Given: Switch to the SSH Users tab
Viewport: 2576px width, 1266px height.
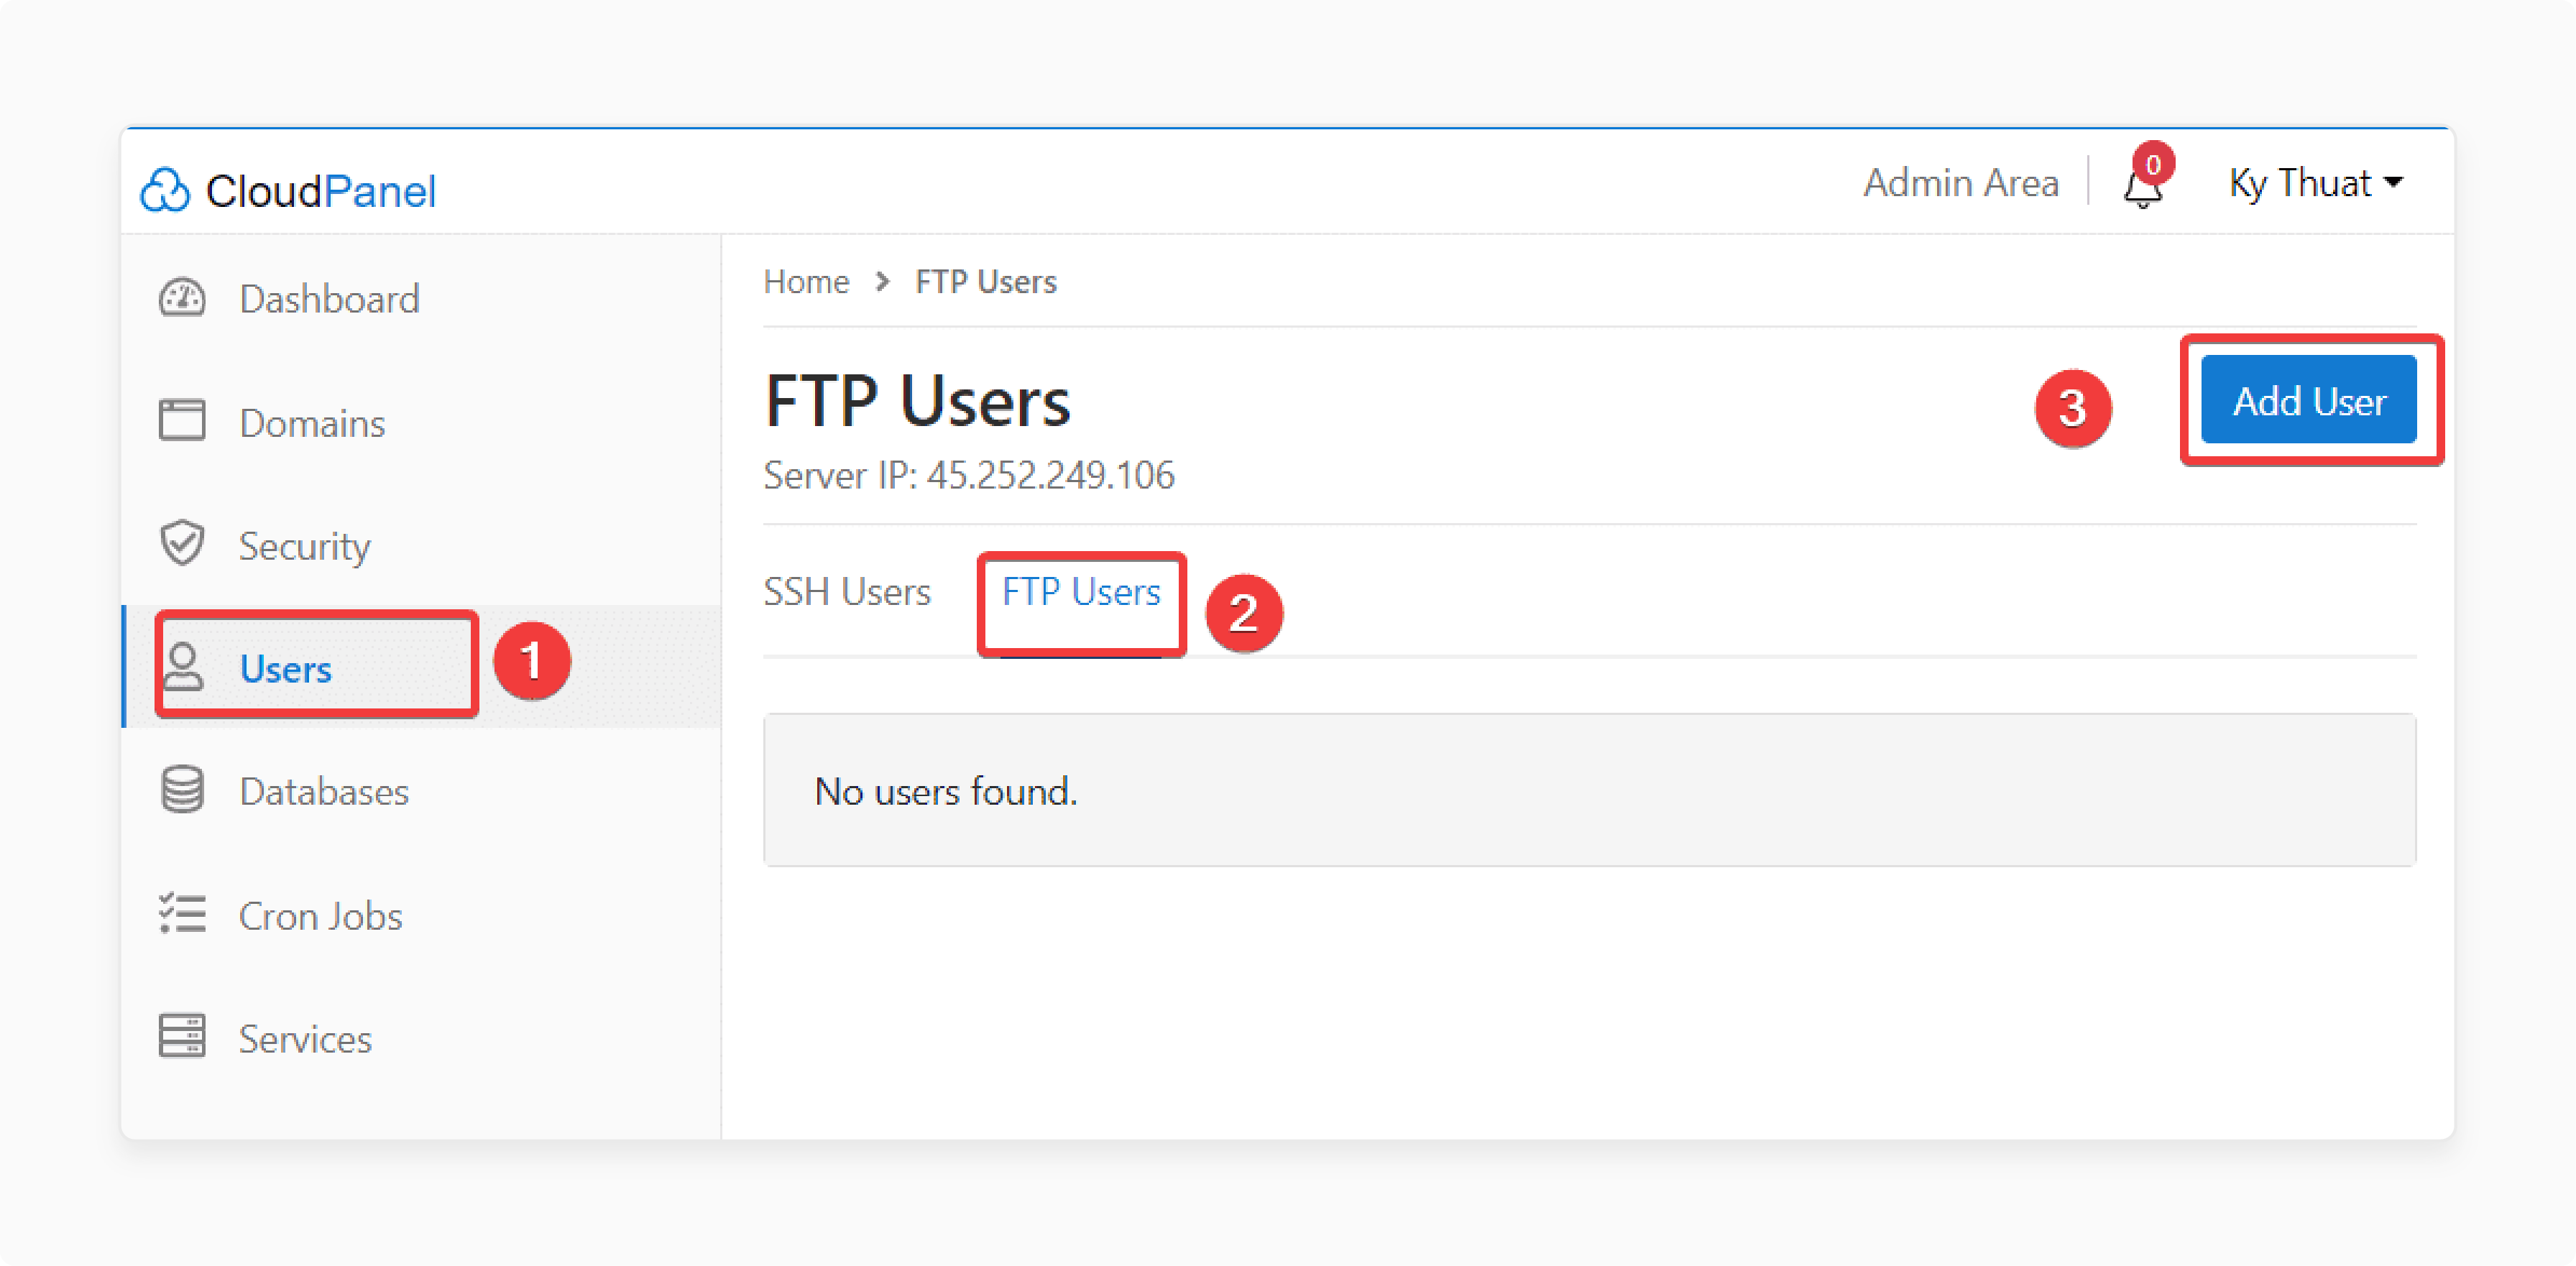Looking at the screenshot, I should tap(847, 592).
